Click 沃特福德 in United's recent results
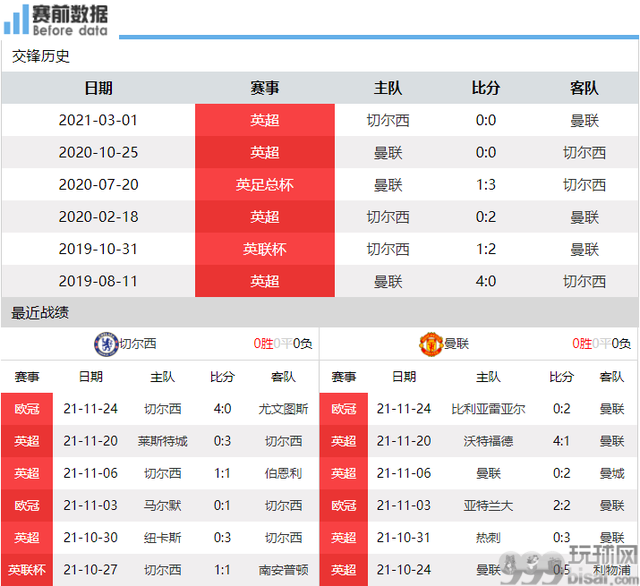Image resolution: width=640 pixels, height=586 pixels. (488, 441)
